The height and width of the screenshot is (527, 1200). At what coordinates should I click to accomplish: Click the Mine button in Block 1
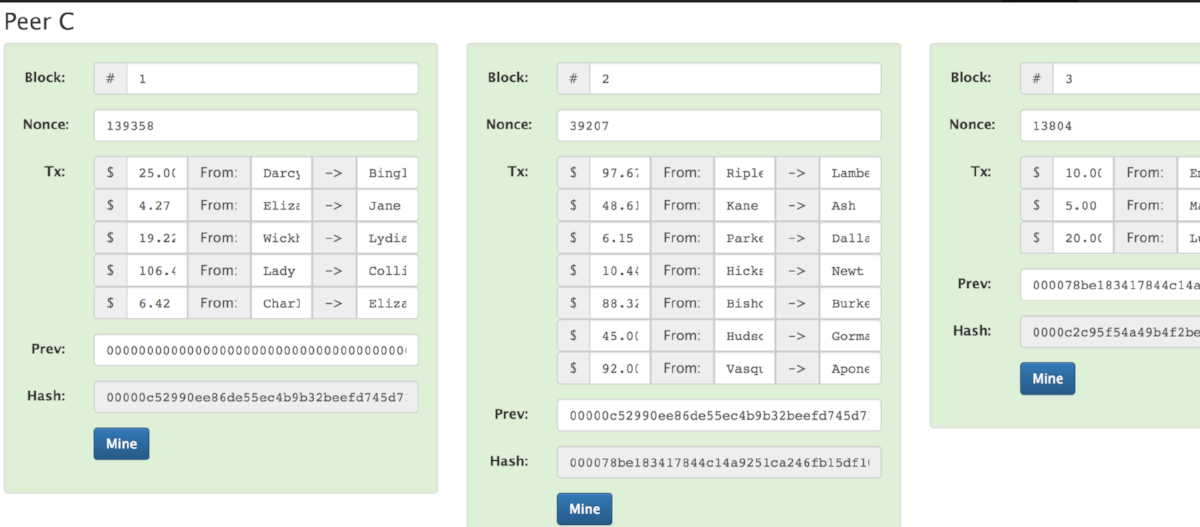pyautogui.click(x=121, y=443)
